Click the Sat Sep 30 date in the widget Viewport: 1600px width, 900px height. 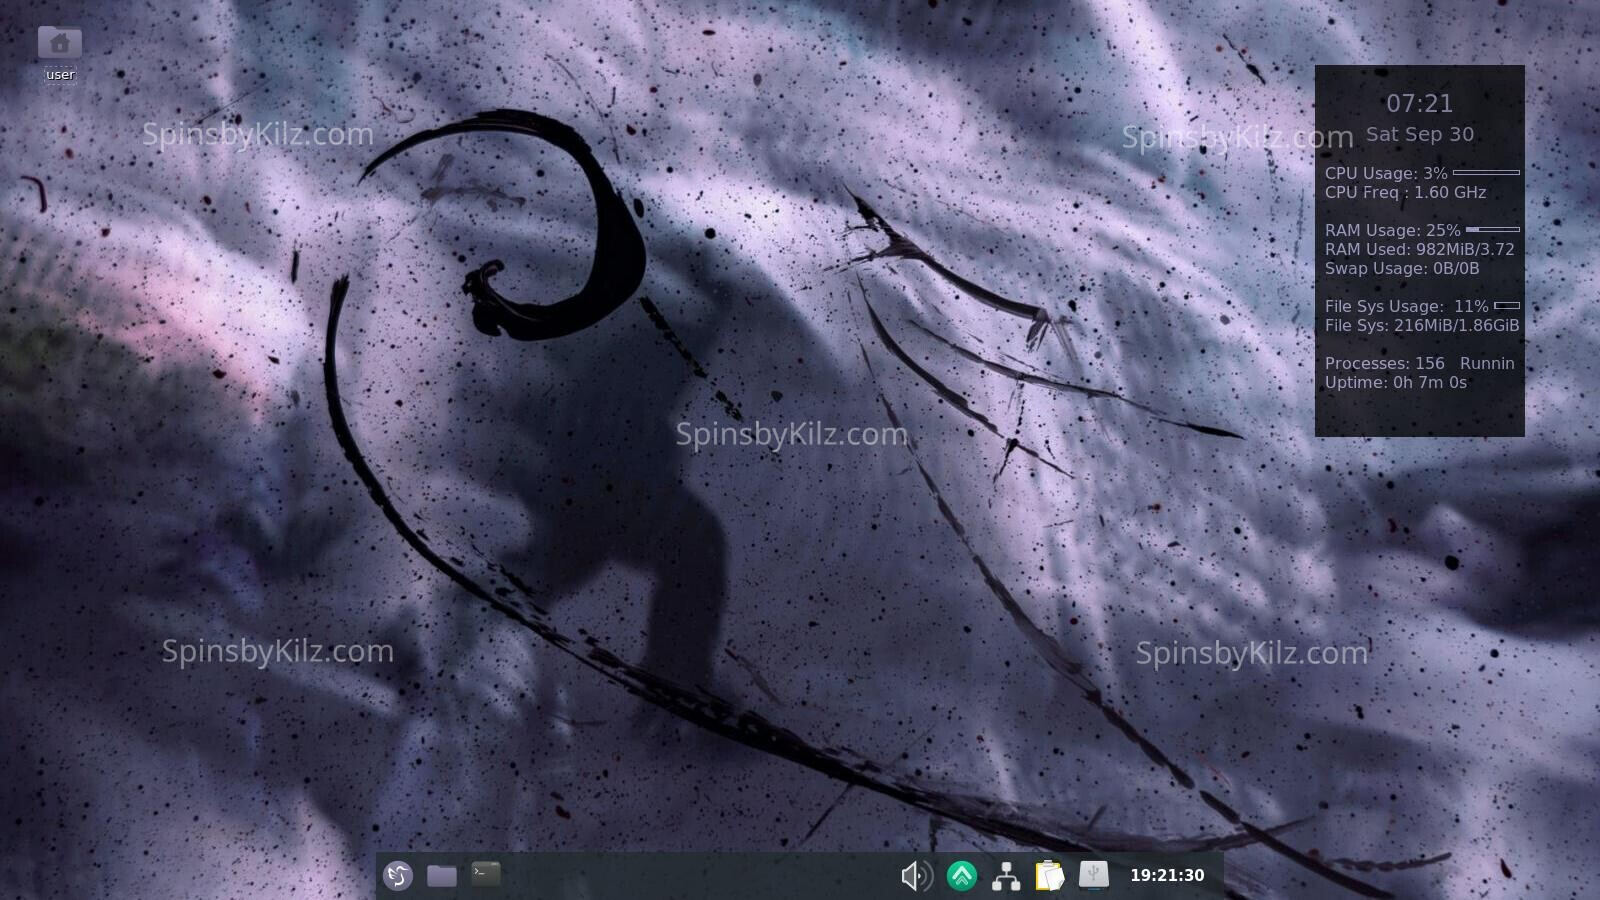1419,134
